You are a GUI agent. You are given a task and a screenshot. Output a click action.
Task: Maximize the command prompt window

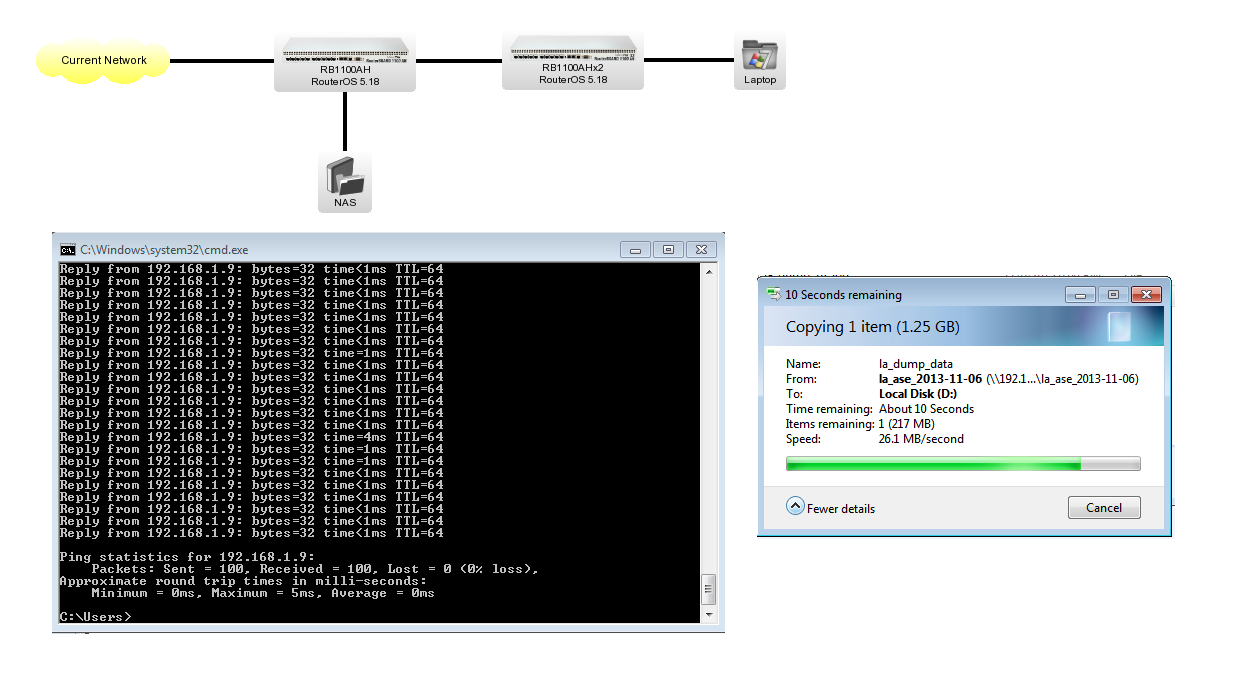pyautogui.click(x=666, y=249)
